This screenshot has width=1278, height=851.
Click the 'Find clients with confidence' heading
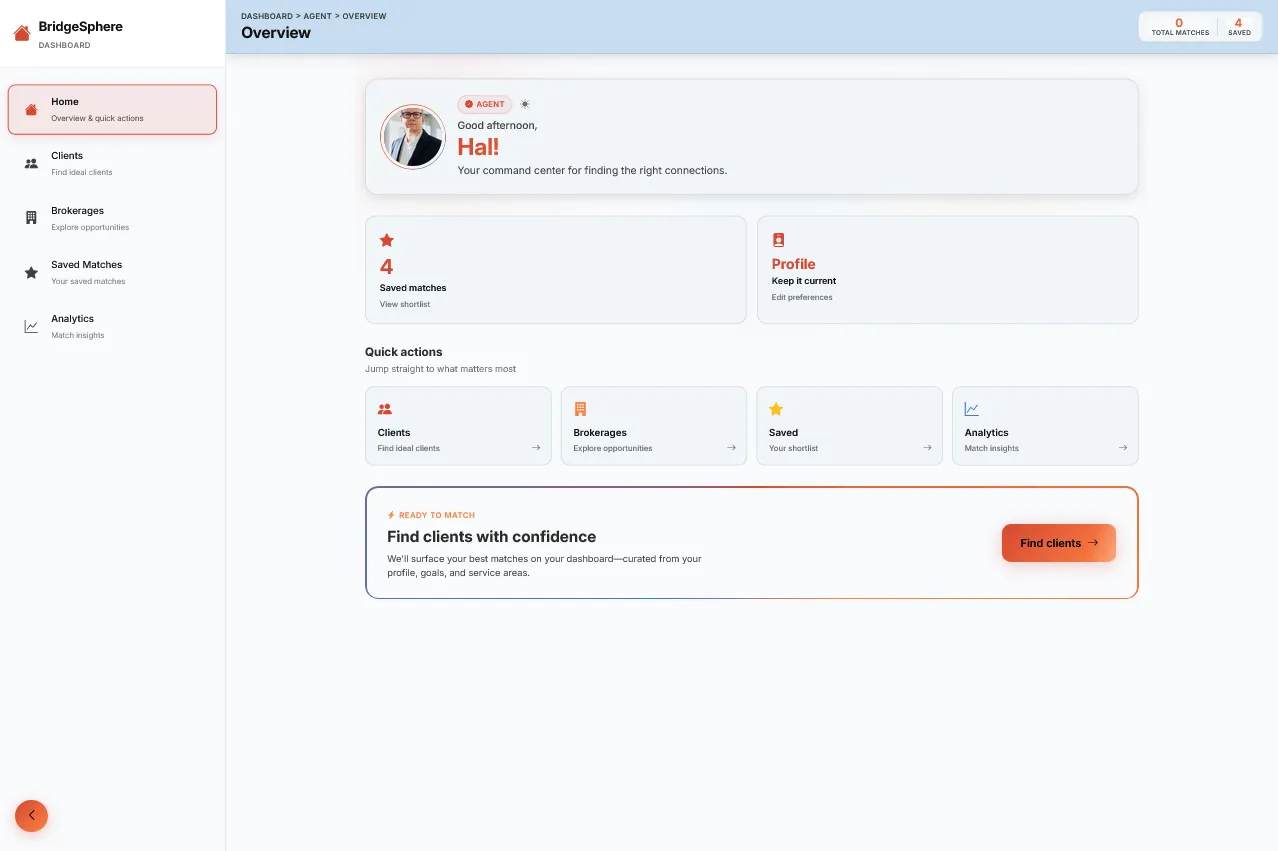(x=492, y=536)
